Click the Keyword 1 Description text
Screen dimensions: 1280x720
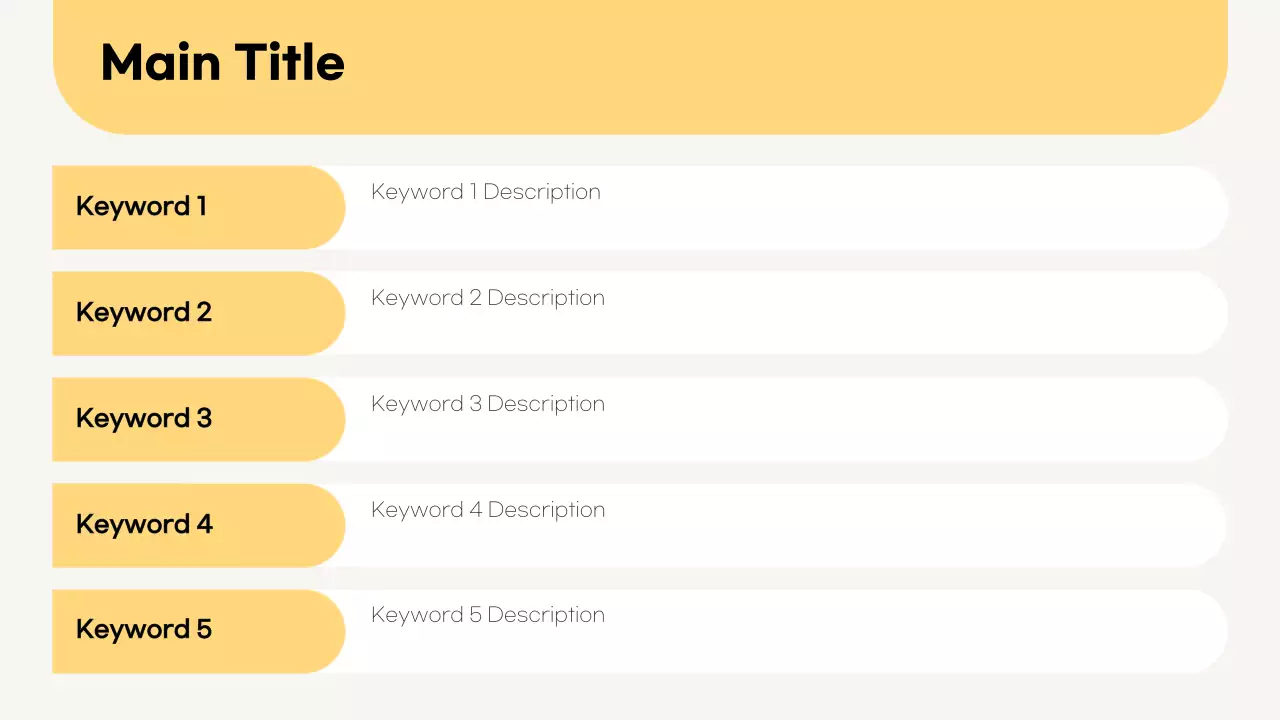486,192
